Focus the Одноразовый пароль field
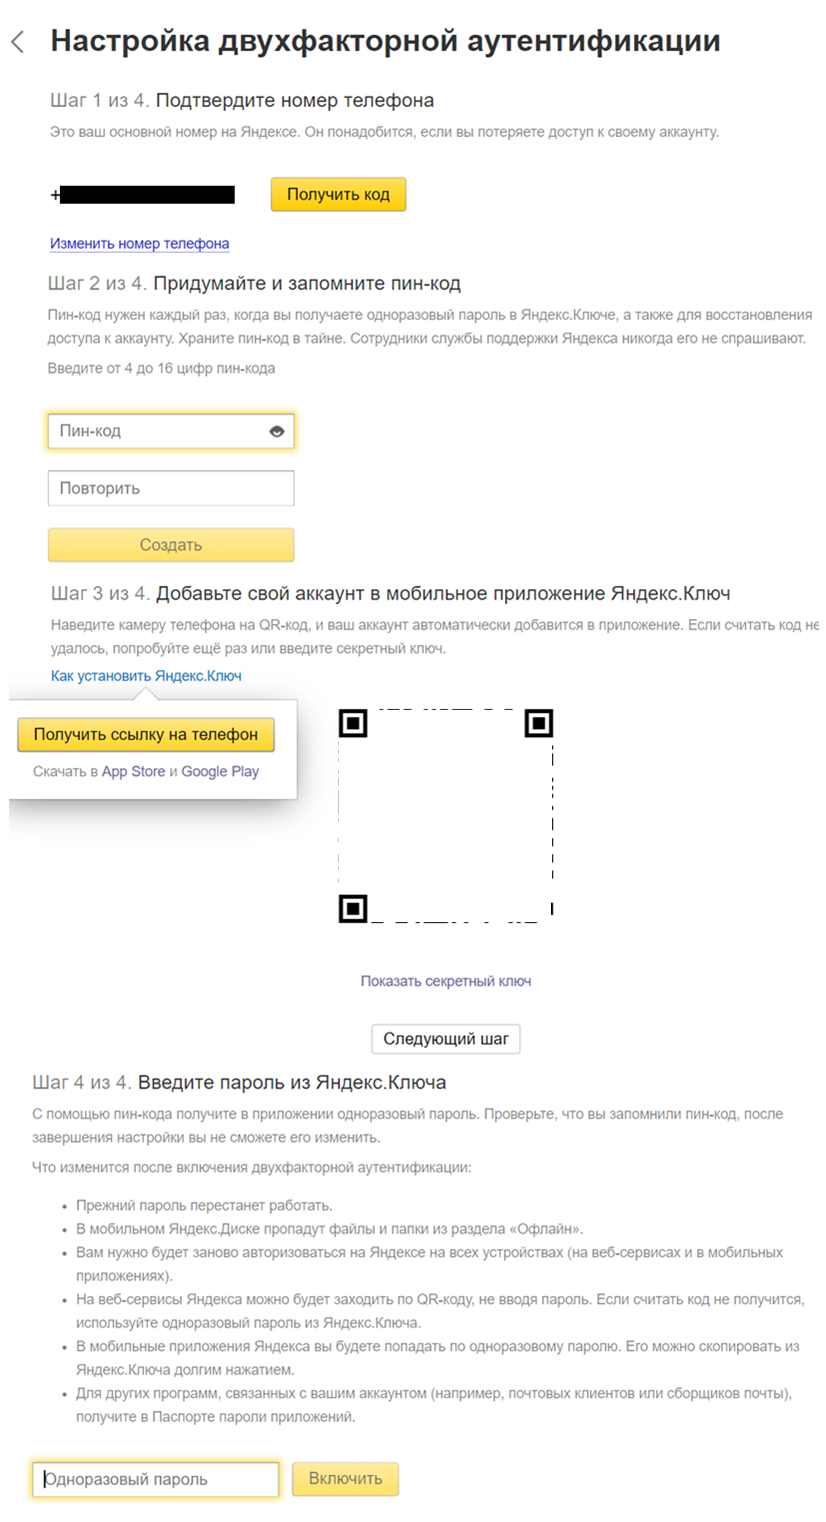This screenshot has width=826, height=1522. (156, 1479)
